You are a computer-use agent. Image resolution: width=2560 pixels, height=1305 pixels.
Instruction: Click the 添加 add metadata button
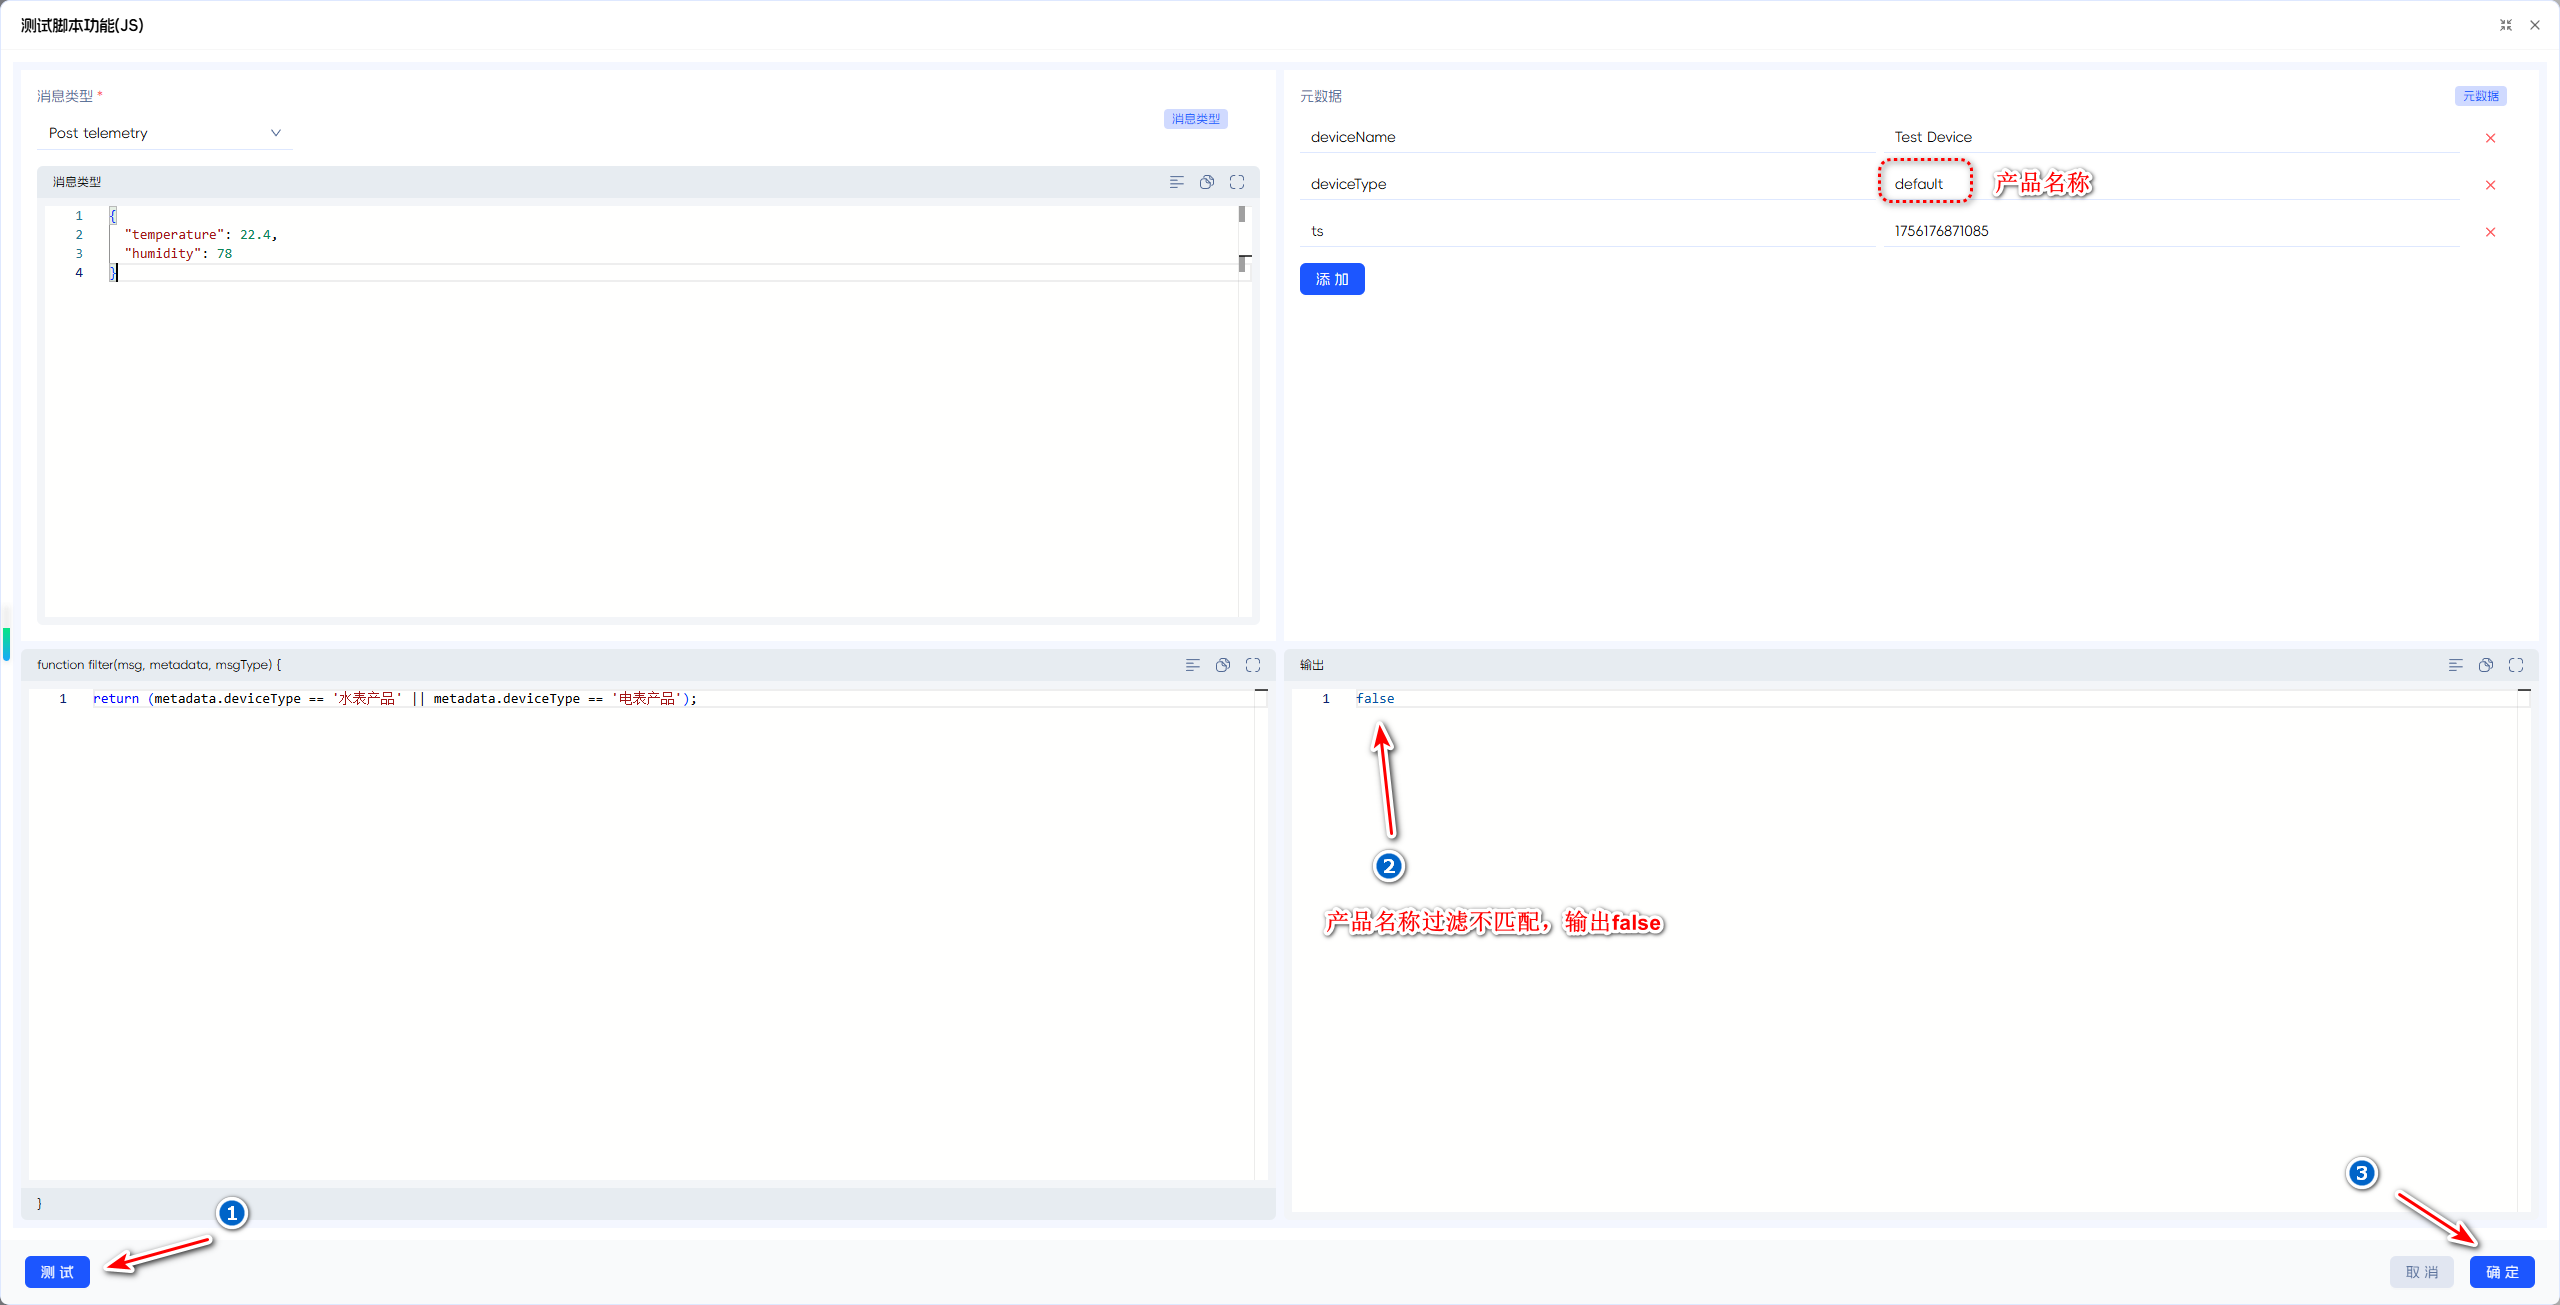point(1331,279)
